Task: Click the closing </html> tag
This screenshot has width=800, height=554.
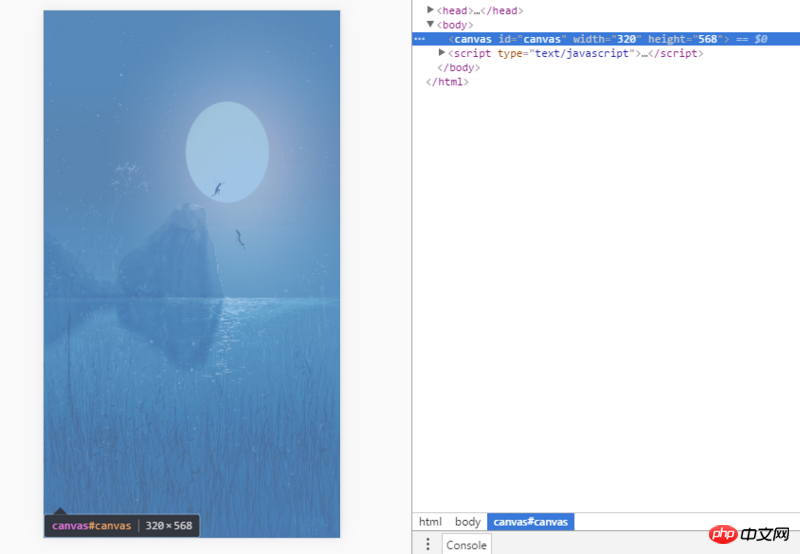Action: [x=447, y=82]
